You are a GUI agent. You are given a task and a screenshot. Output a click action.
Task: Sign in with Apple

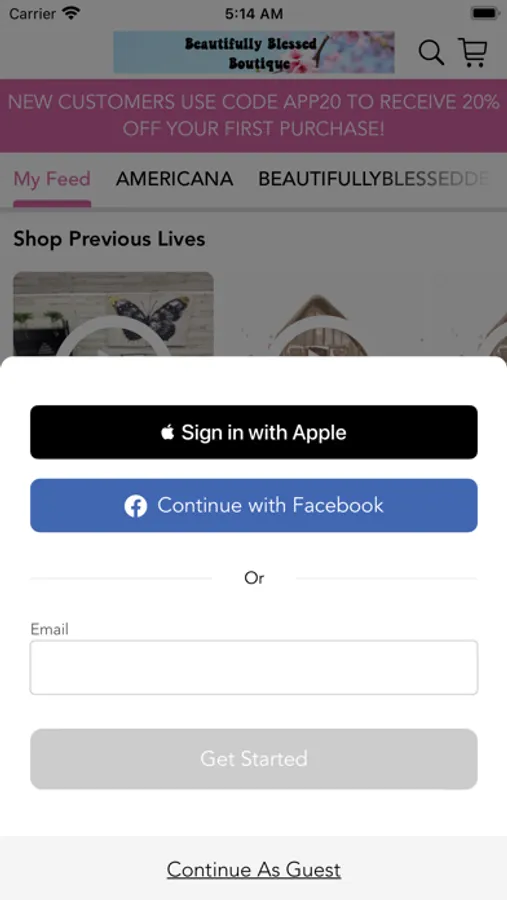(x=254, y=432)
